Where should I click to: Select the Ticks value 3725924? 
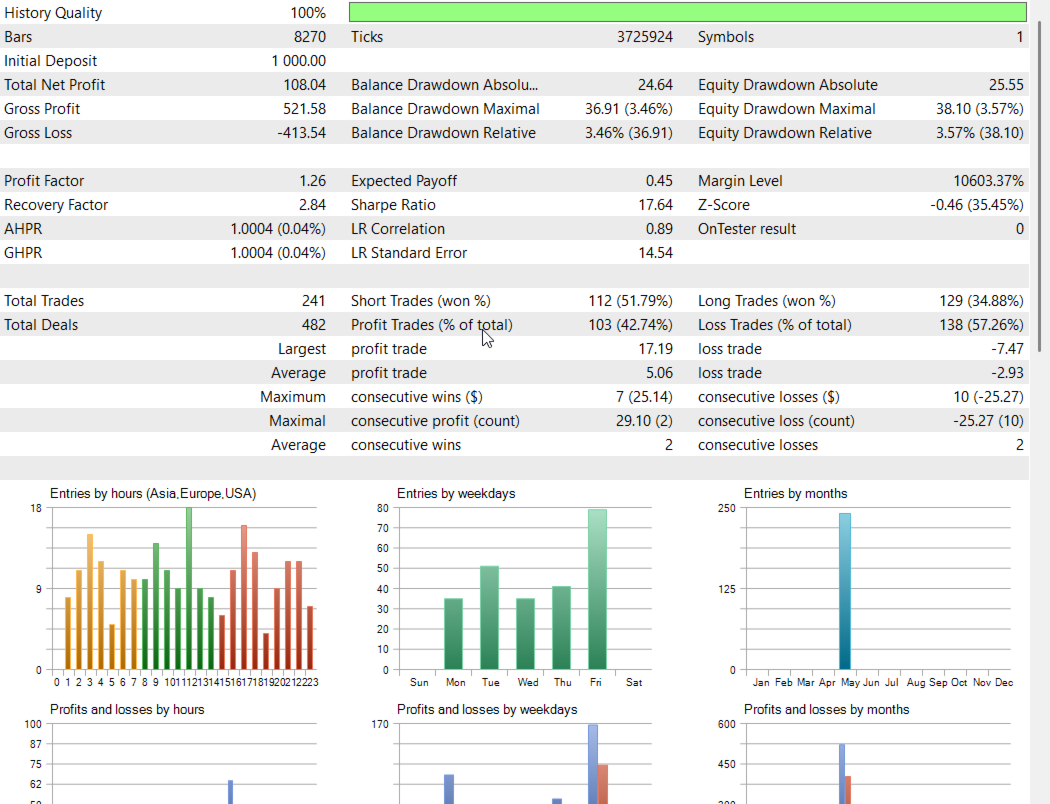(644, 37)
